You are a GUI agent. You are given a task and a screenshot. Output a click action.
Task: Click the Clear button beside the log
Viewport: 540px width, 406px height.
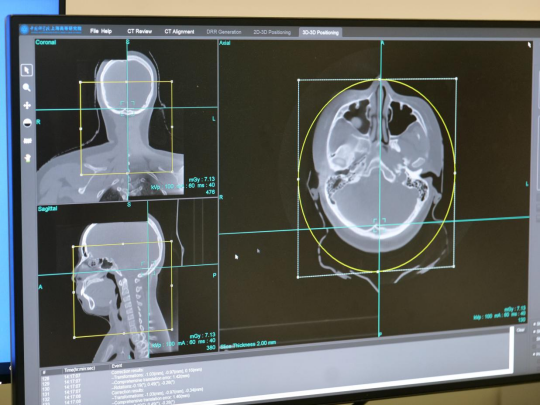coord(520,330)
